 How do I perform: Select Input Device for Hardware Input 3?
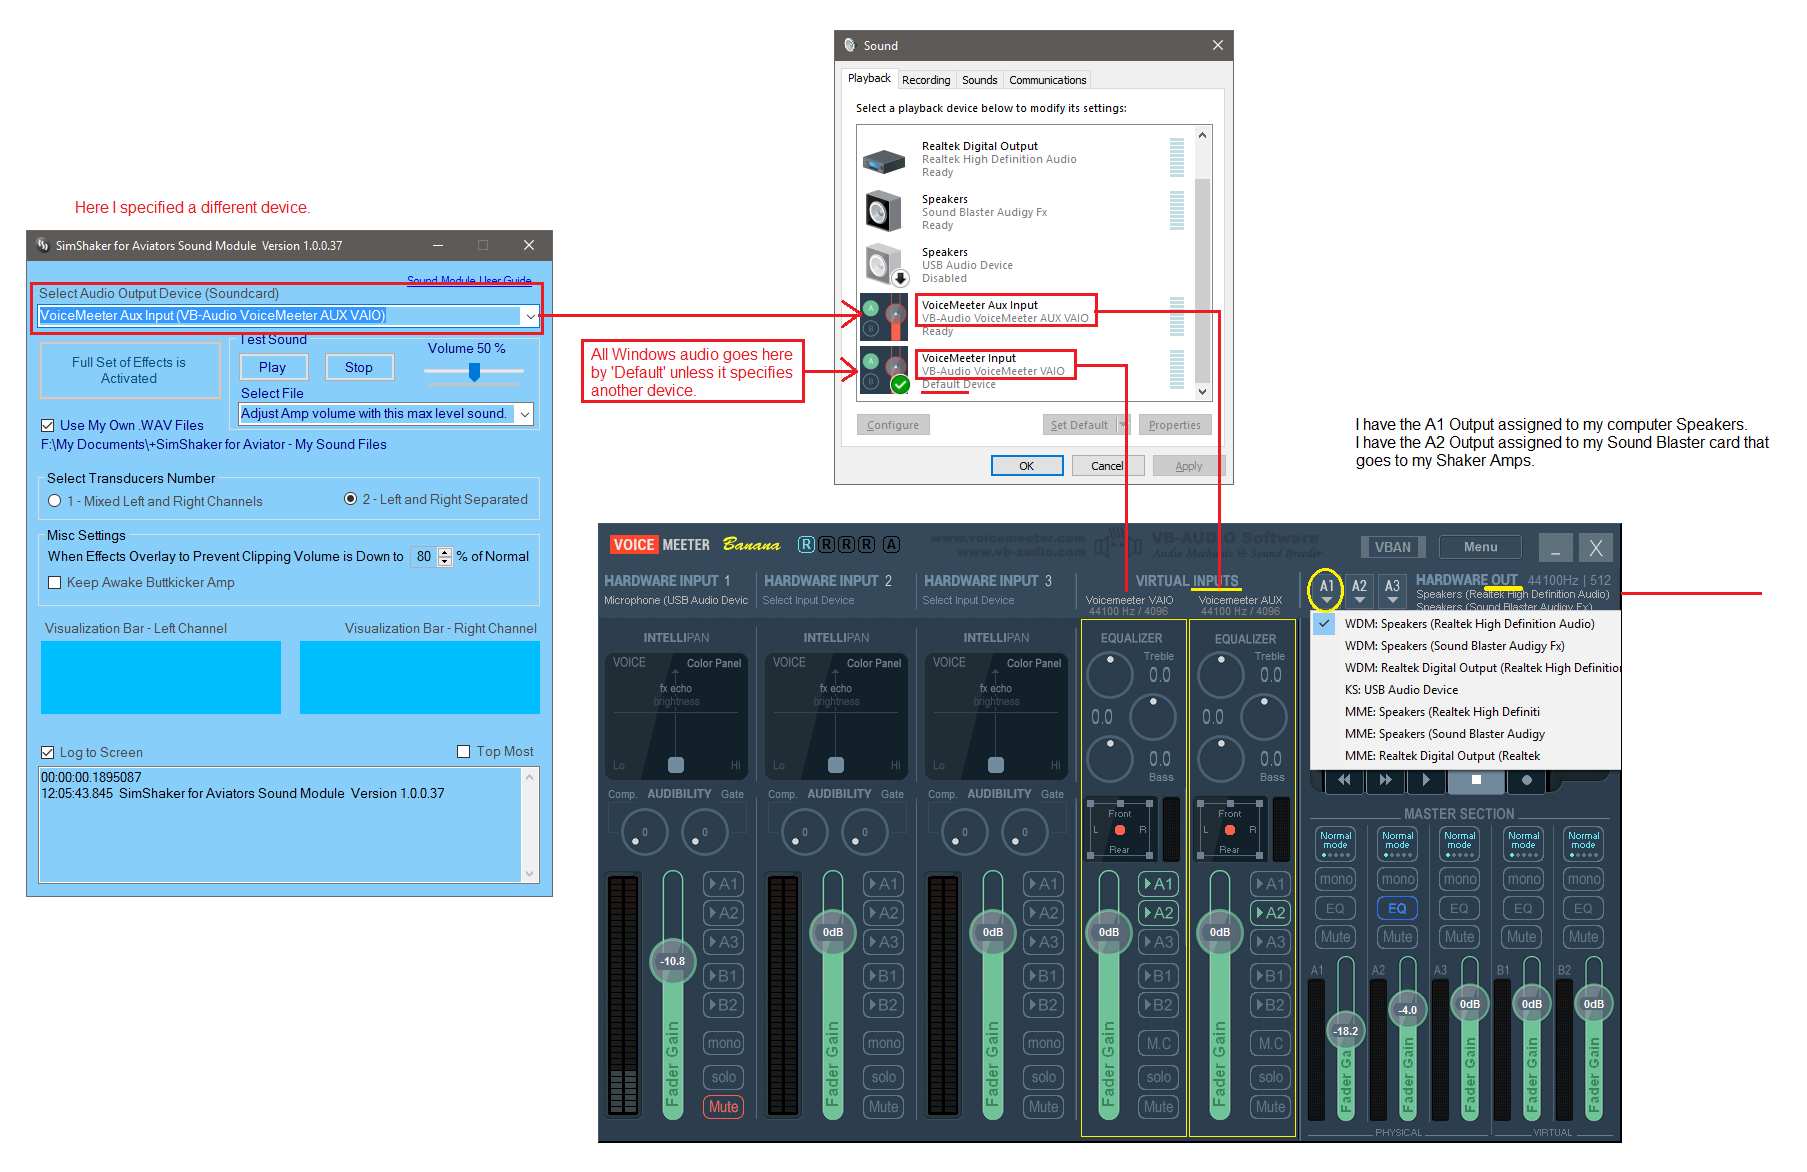tap(968, 601)
